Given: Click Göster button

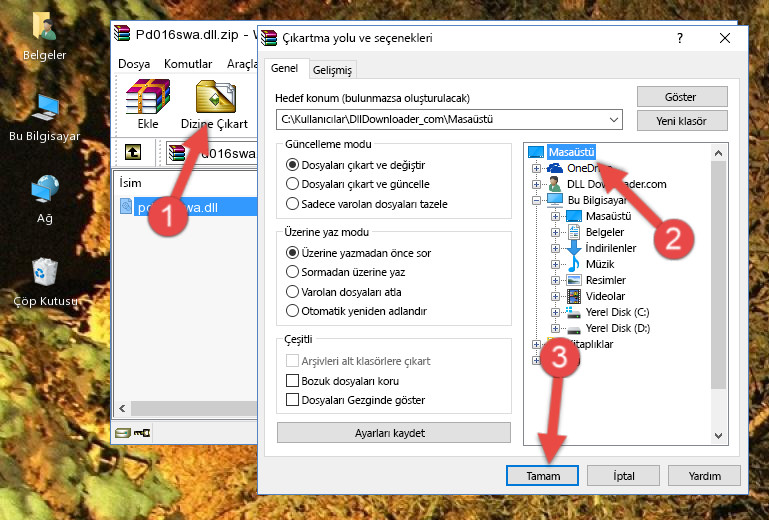Looking at the screenshot, I should pyautogui.click(x=682, y=97).
